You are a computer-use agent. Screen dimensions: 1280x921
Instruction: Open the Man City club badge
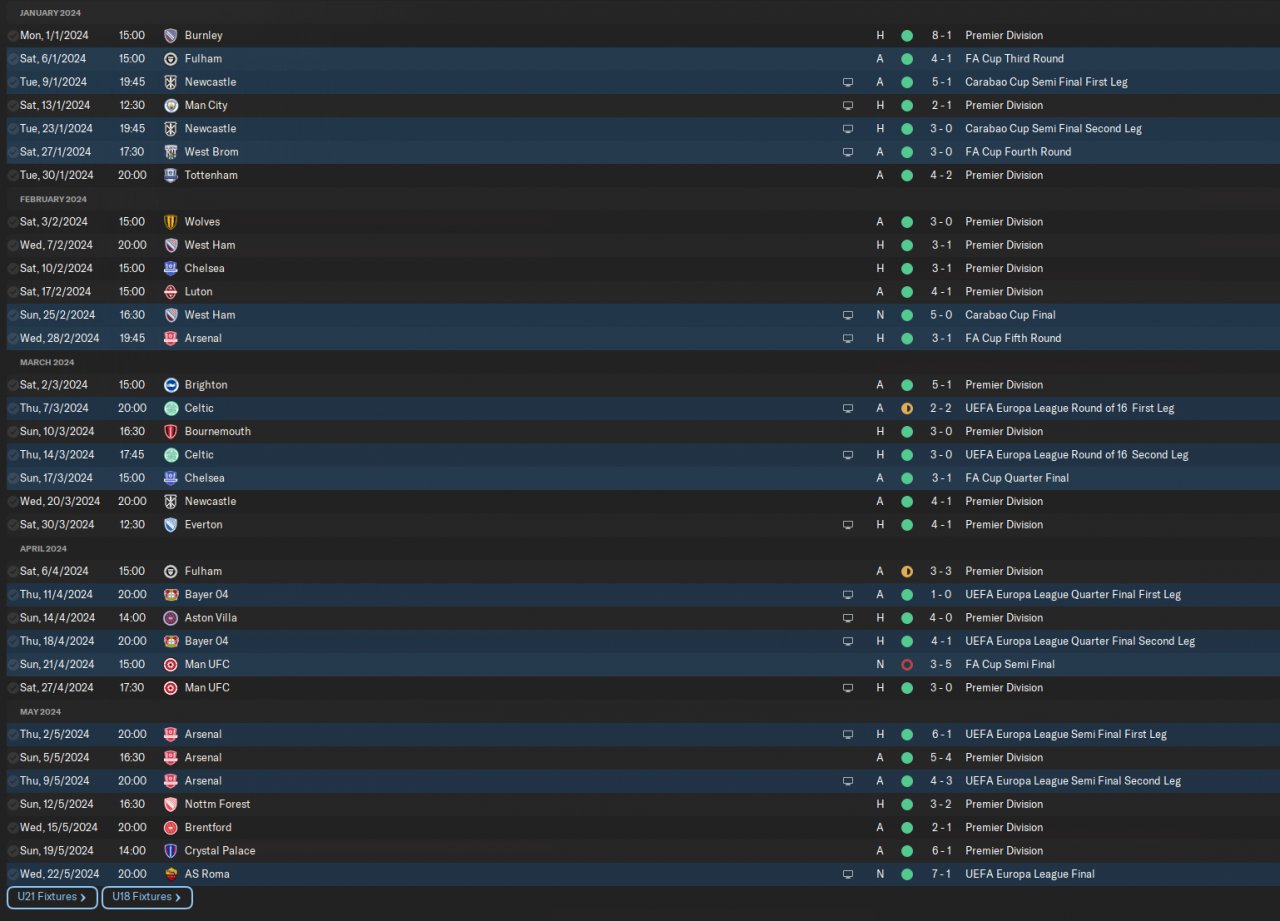171,105
